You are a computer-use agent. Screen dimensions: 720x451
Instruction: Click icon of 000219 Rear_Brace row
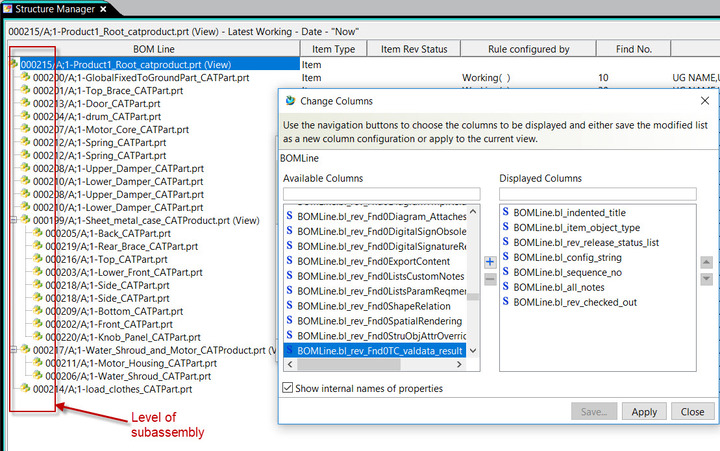point(38,245)
